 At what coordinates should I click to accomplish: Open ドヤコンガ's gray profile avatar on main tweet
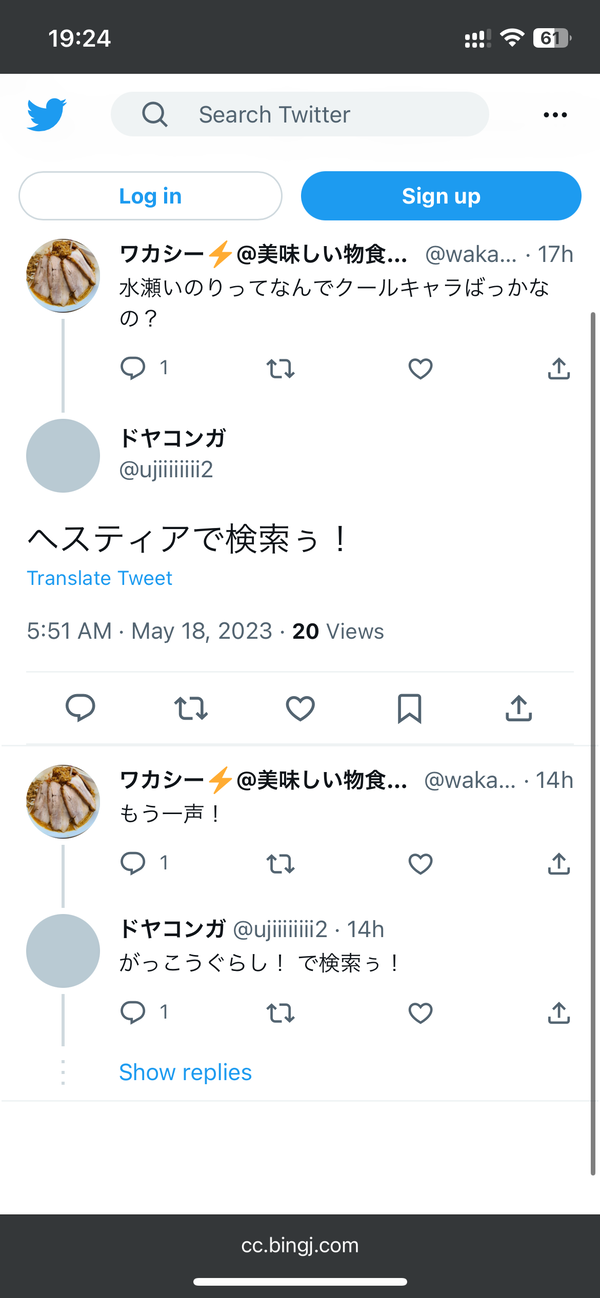(x=63, y=456)
